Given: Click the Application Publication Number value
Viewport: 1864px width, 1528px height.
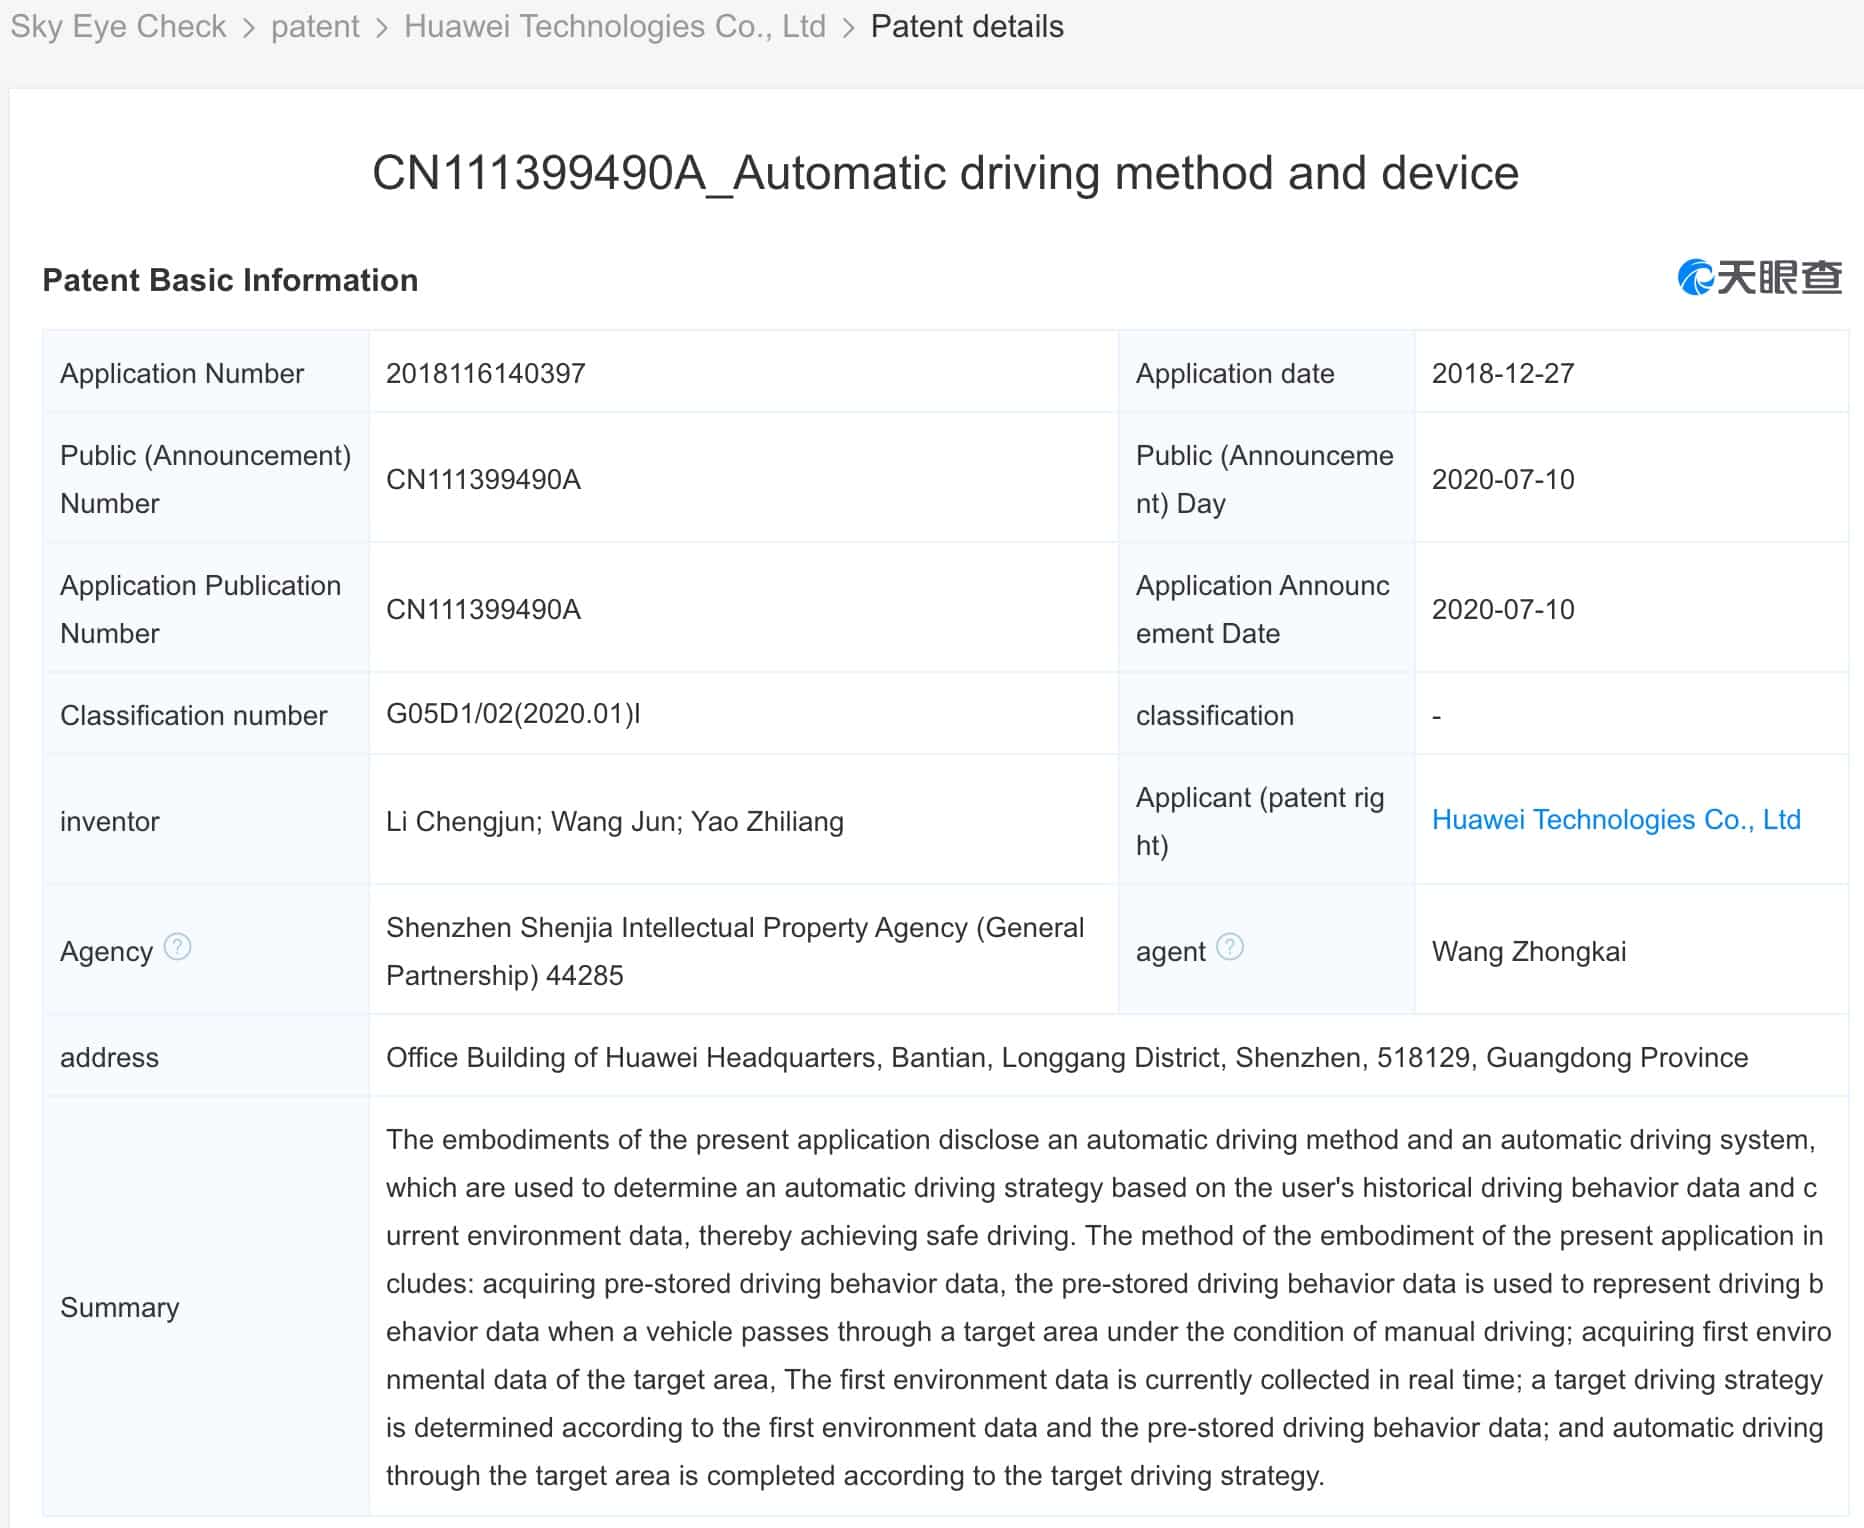Looking at the screenshot, I should coord(483,609).
